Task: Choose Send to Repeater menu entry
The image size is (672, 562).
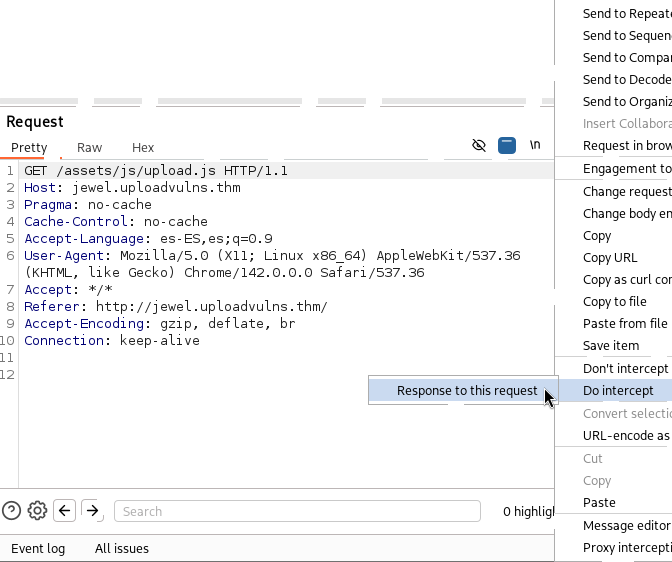Action: point(613,14)
